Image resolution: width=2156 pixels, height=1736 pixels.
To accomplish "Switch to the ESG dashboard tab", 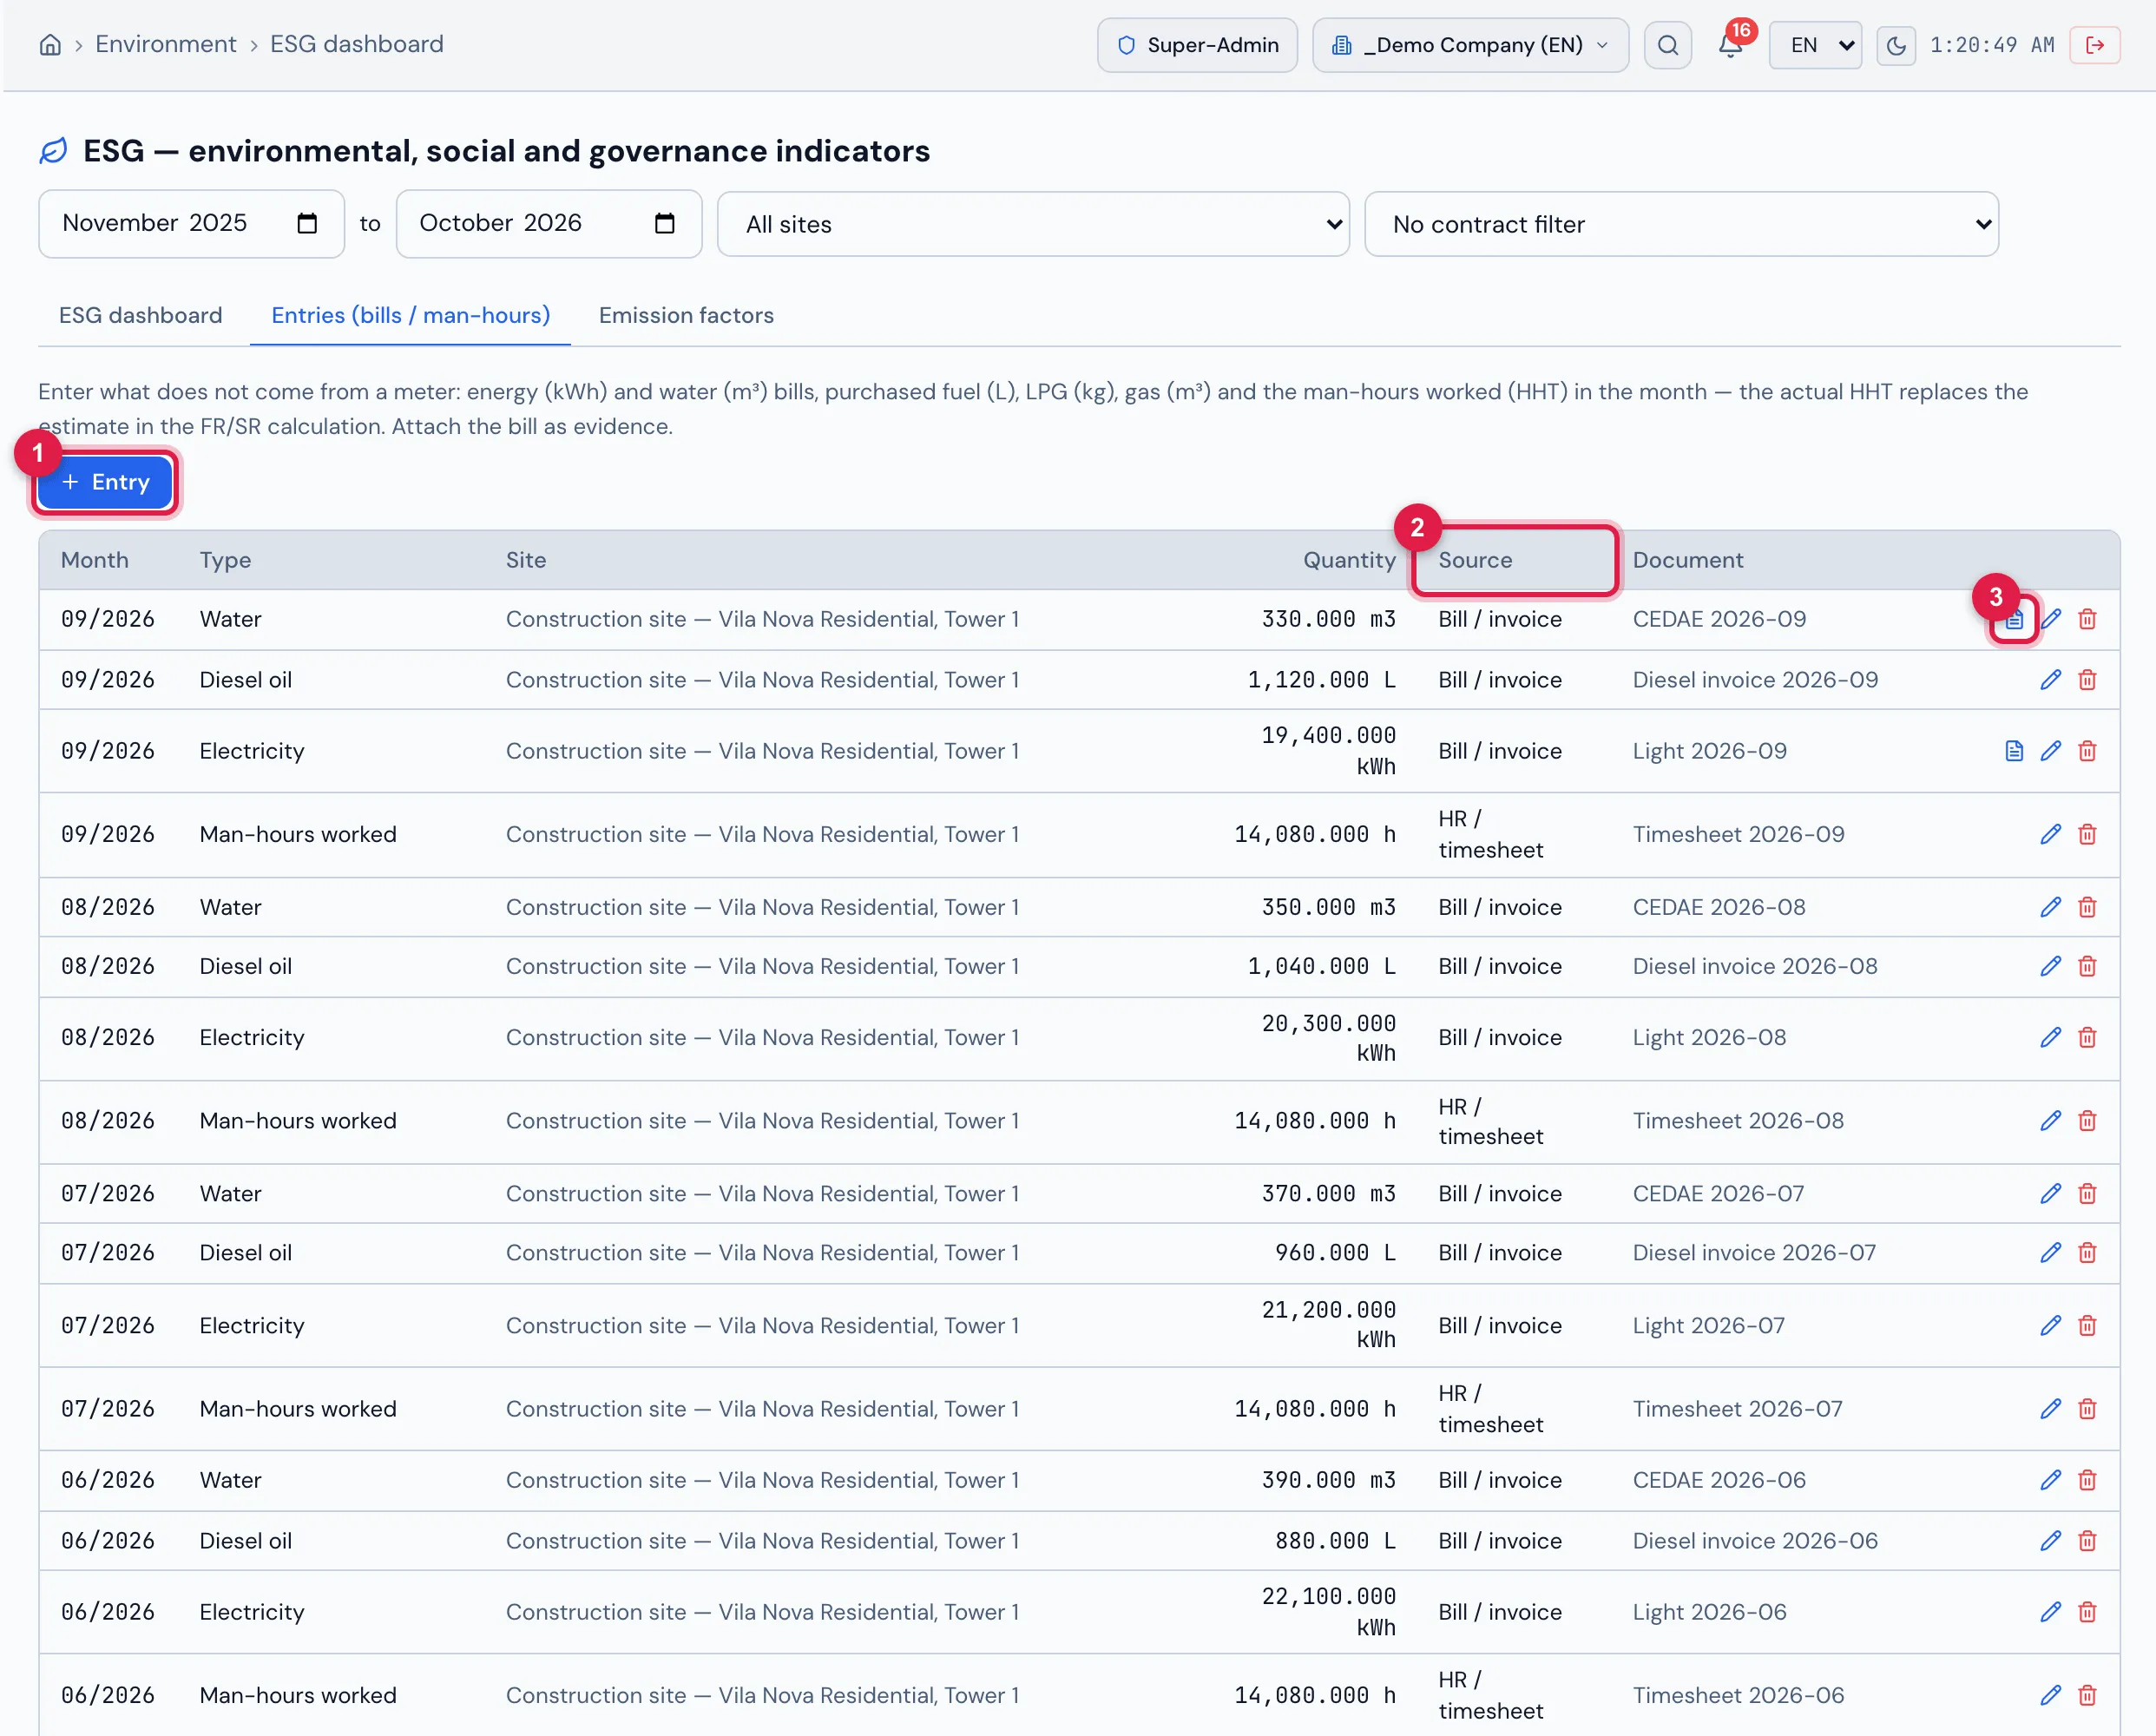I will coord(140,315).
